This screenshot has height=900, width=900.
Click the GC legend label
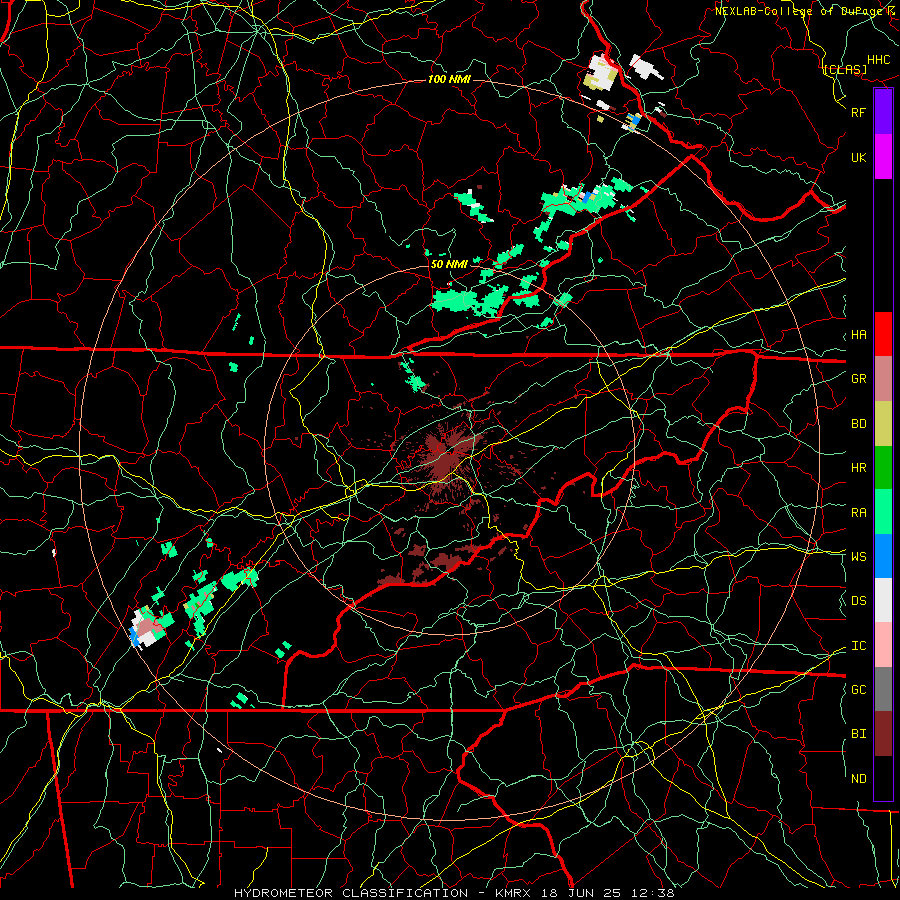(859, 690)
